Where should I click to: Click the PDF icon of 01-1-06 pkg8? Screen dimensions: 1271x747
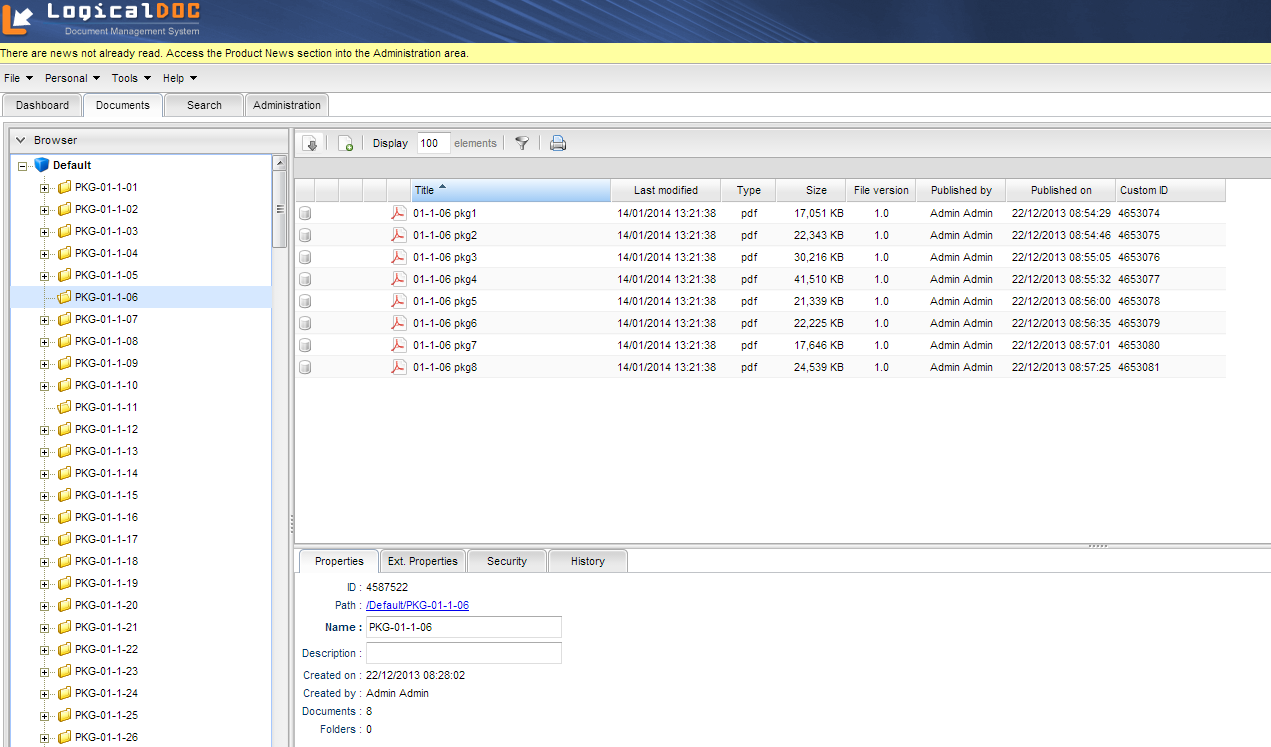pos(398,367)
